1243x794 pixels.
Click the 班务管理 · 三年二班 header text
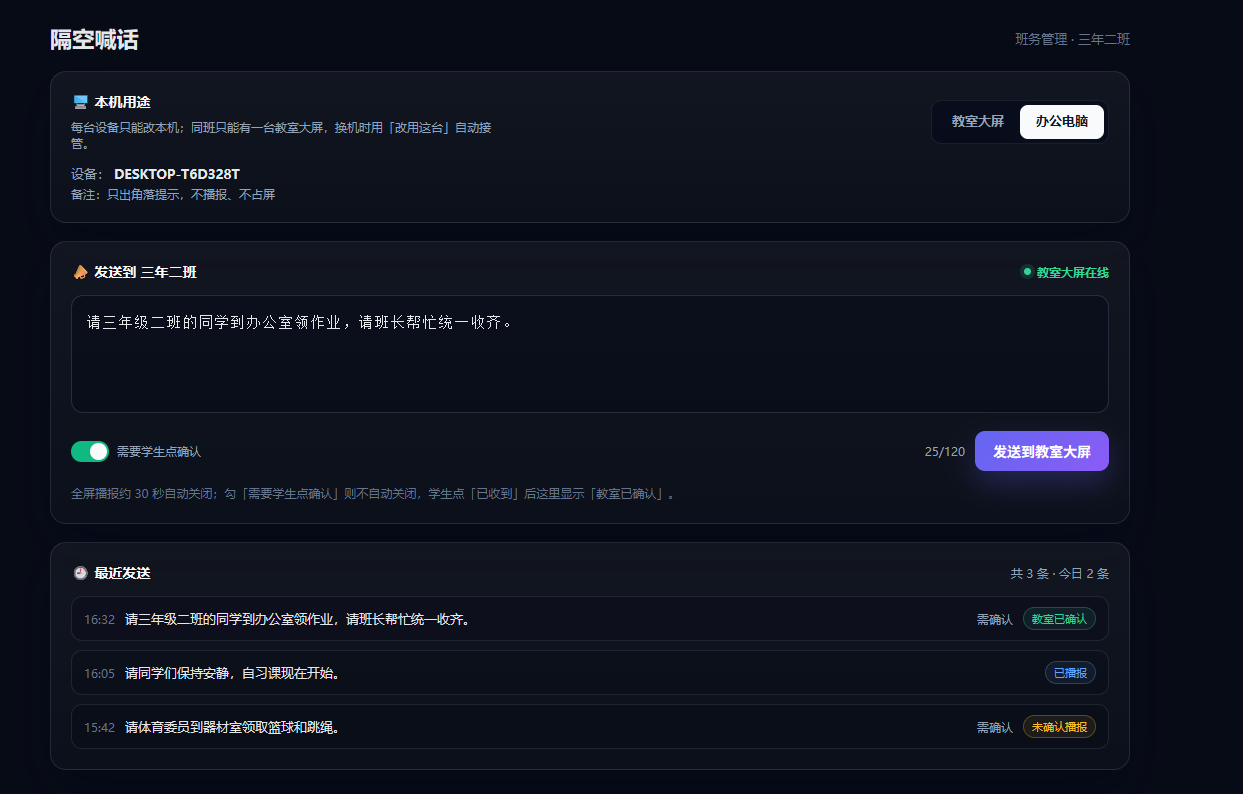pyautogui.click(x=1073, y=39)
